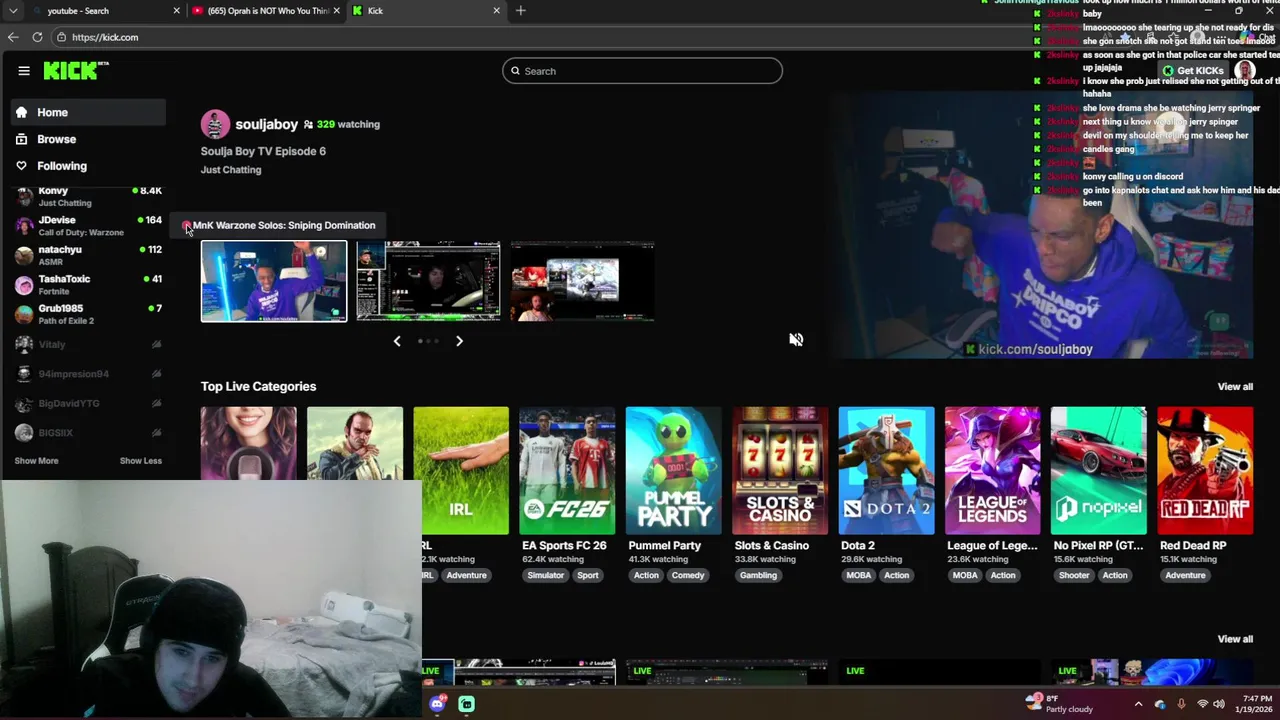1280x720 pixels.
Task: Open Grub1985 channel in sidebar
Action: point(88,314)
